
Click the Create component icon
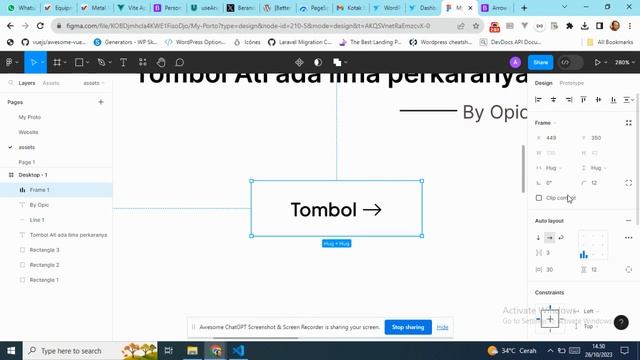coord(299,62)
